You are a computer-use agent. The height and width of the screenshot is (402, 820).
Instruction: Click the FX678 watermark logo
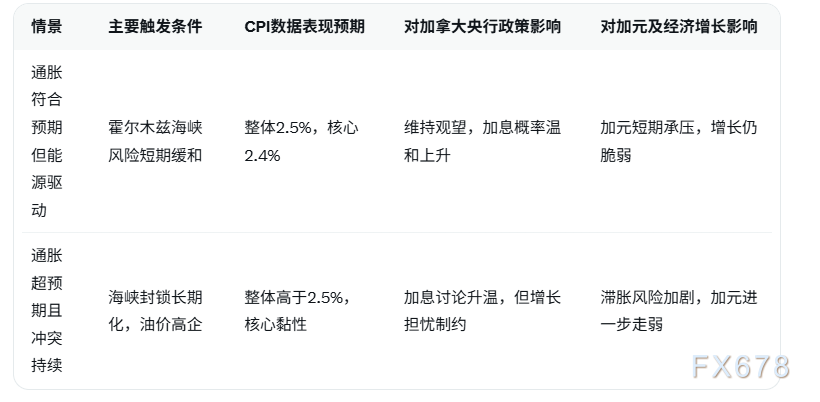click(x=740, y=366)
